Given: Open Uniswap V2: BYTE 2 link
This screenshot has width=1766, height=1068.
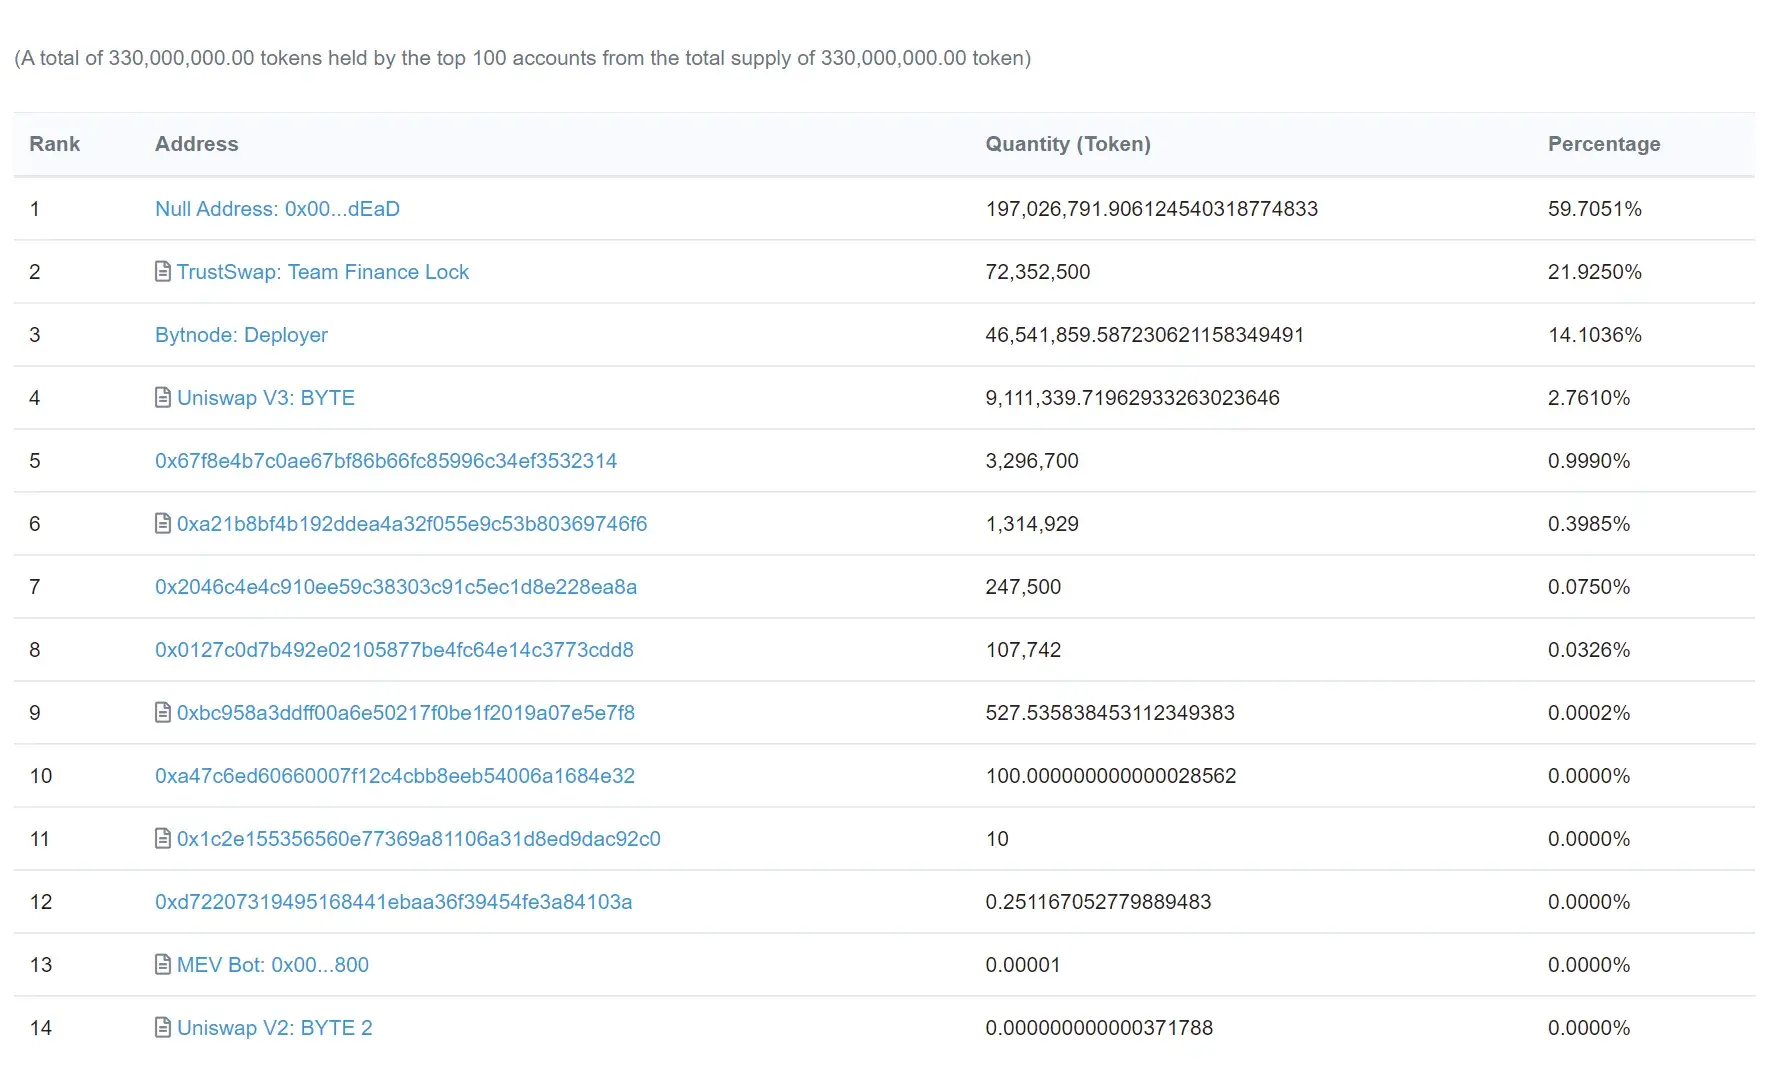Looking at the screenshot, I should click(x=275, y=1028).
